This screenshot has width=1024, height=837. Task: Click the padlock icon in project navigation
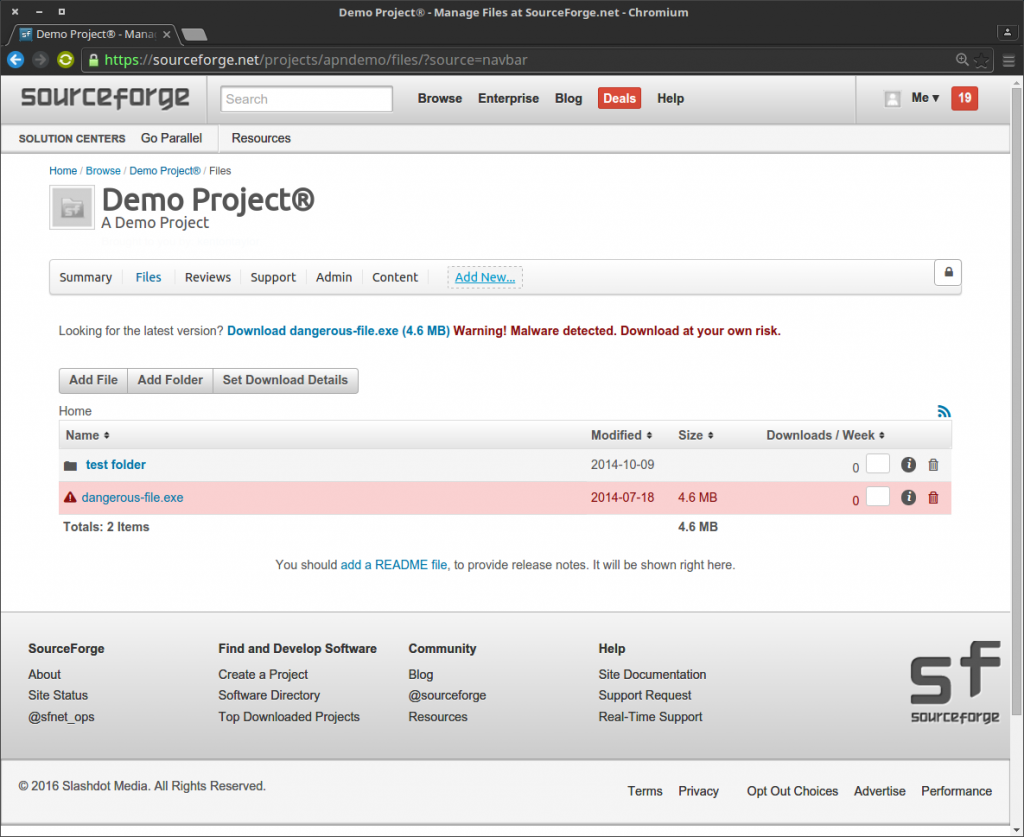point(947,272)
